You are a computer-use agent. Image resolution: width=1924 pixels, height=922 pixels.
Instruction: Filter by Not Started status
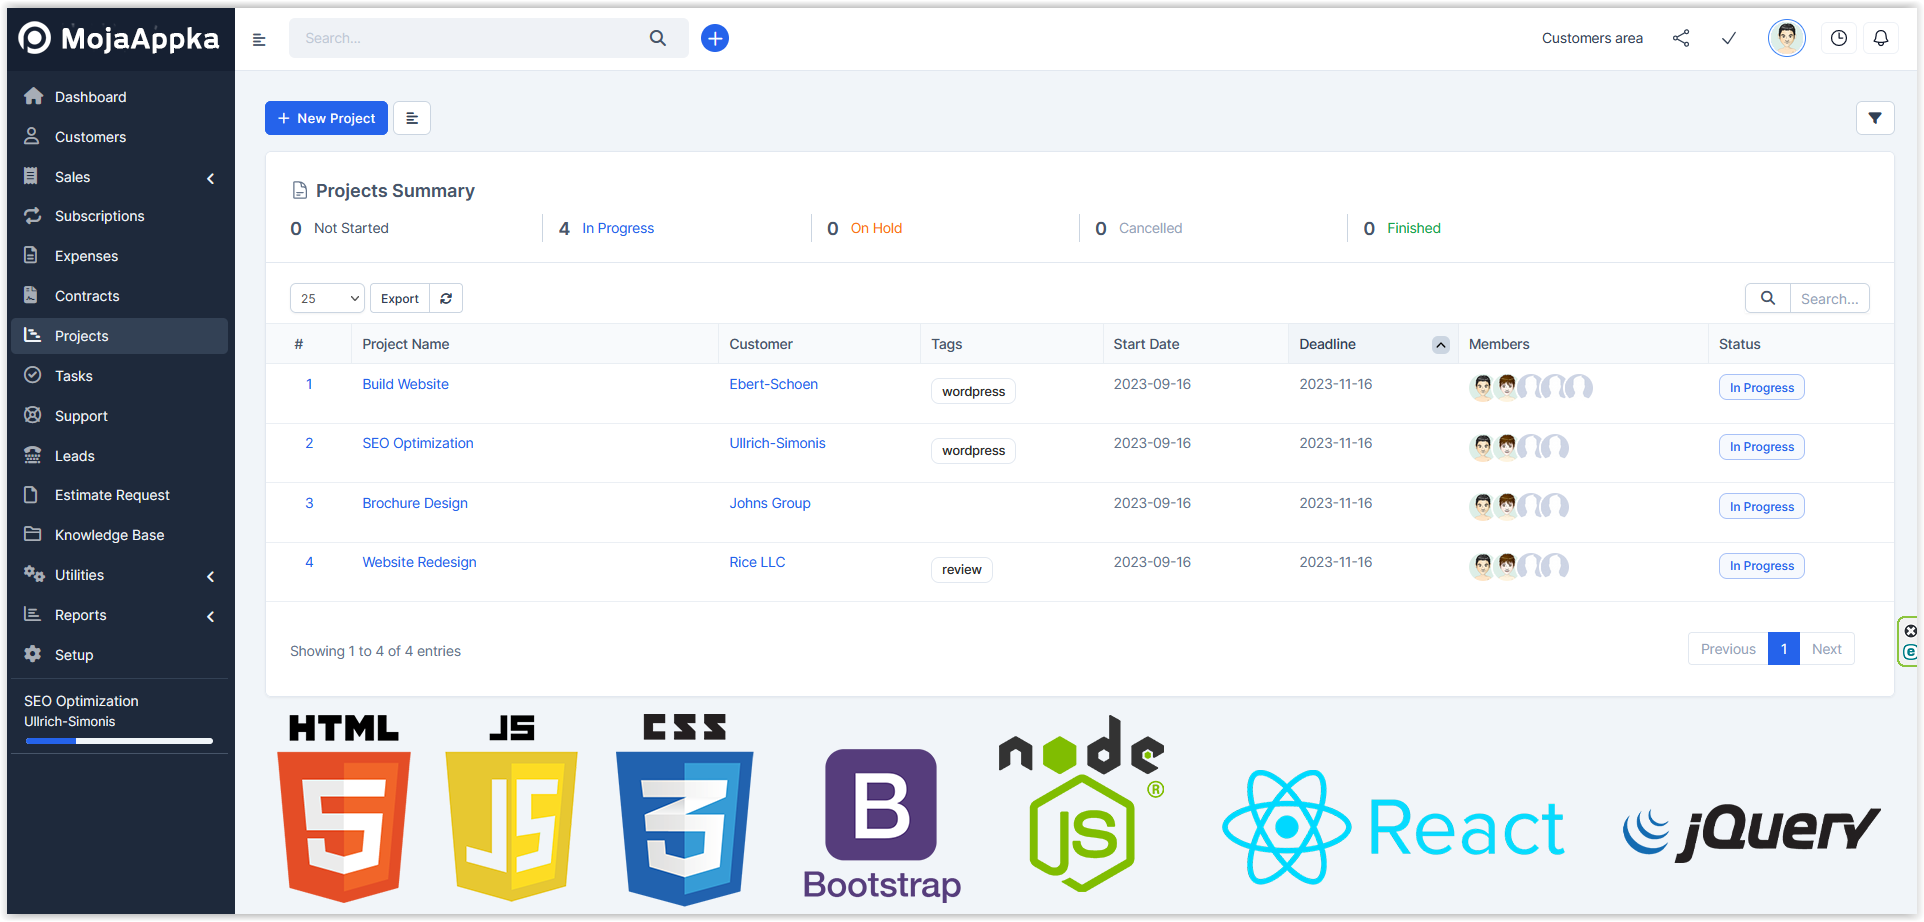[x=351, y=228]
